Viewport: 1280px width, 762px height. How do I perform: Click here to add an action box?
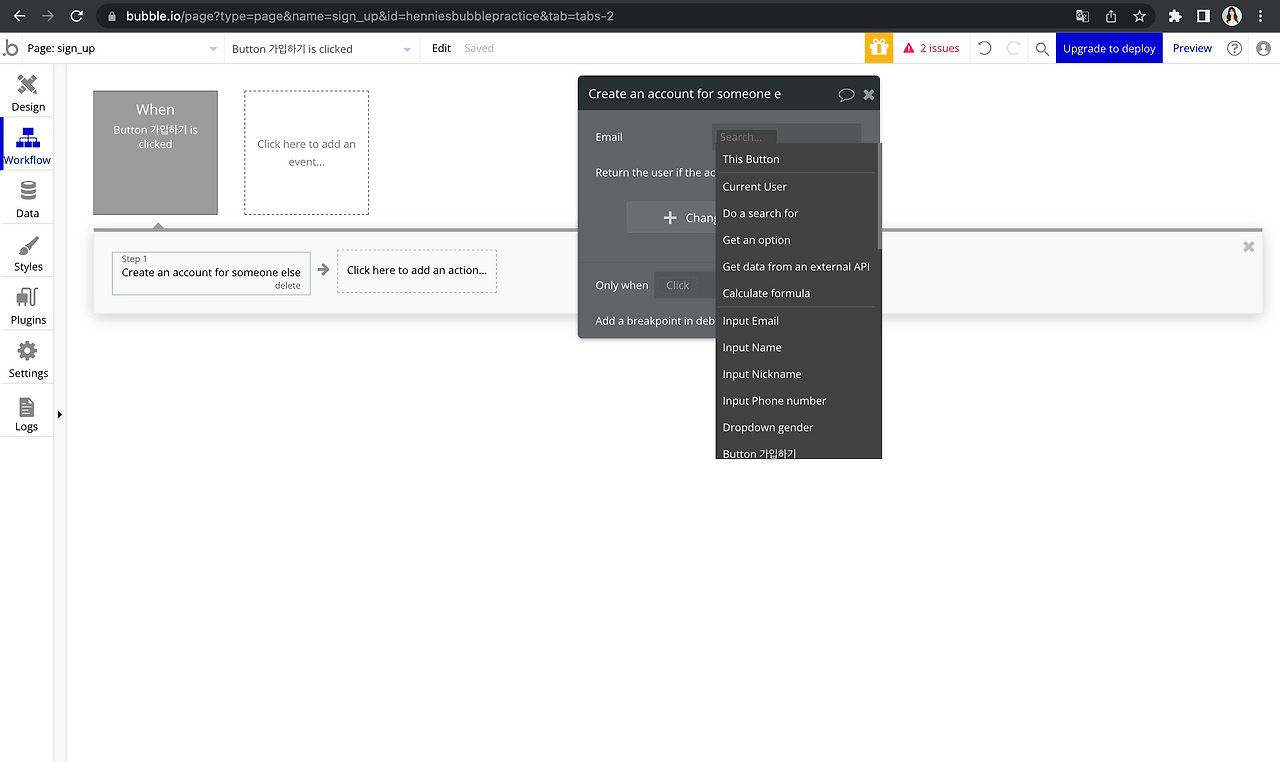coord(417,271)
